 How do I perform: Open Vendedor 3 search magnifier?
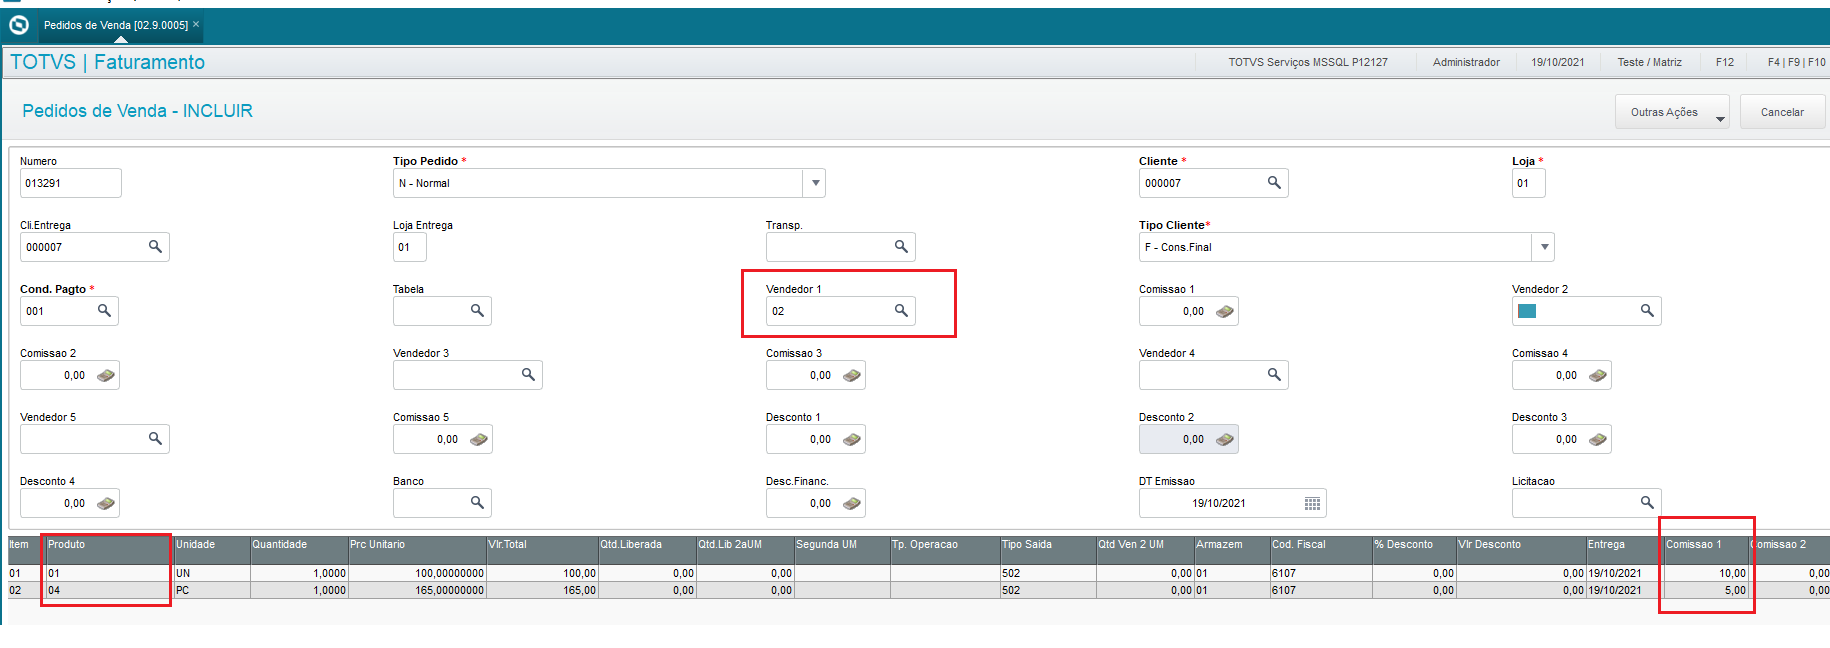pyautogui.click(x=528, y=375)
